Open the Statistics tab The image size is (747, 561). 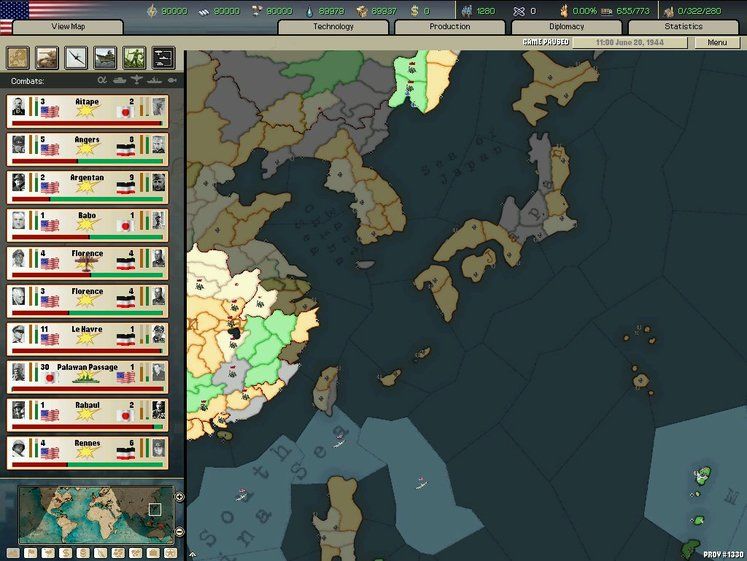point(683,27)
